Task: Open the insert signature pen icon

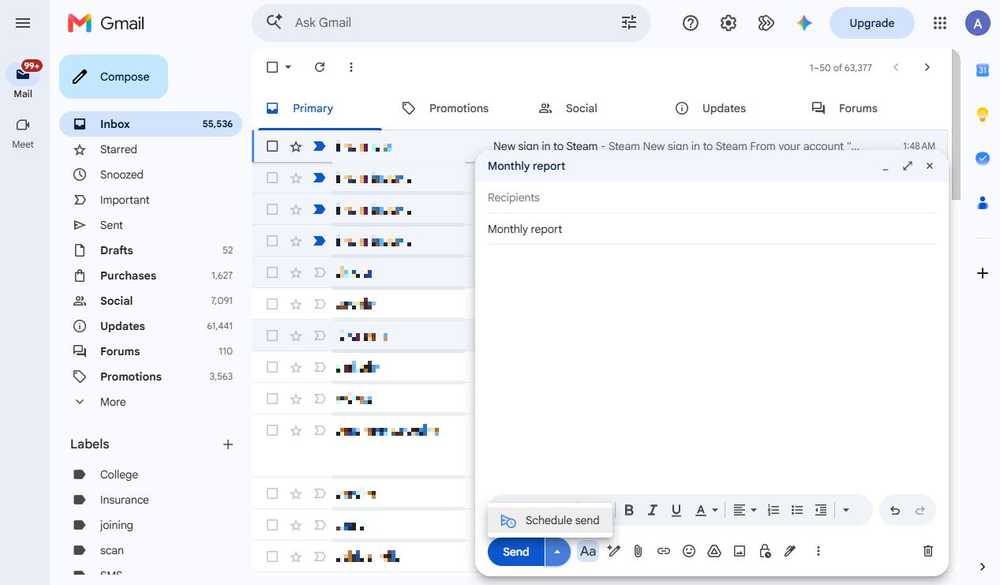Action: tap(790, 551)
